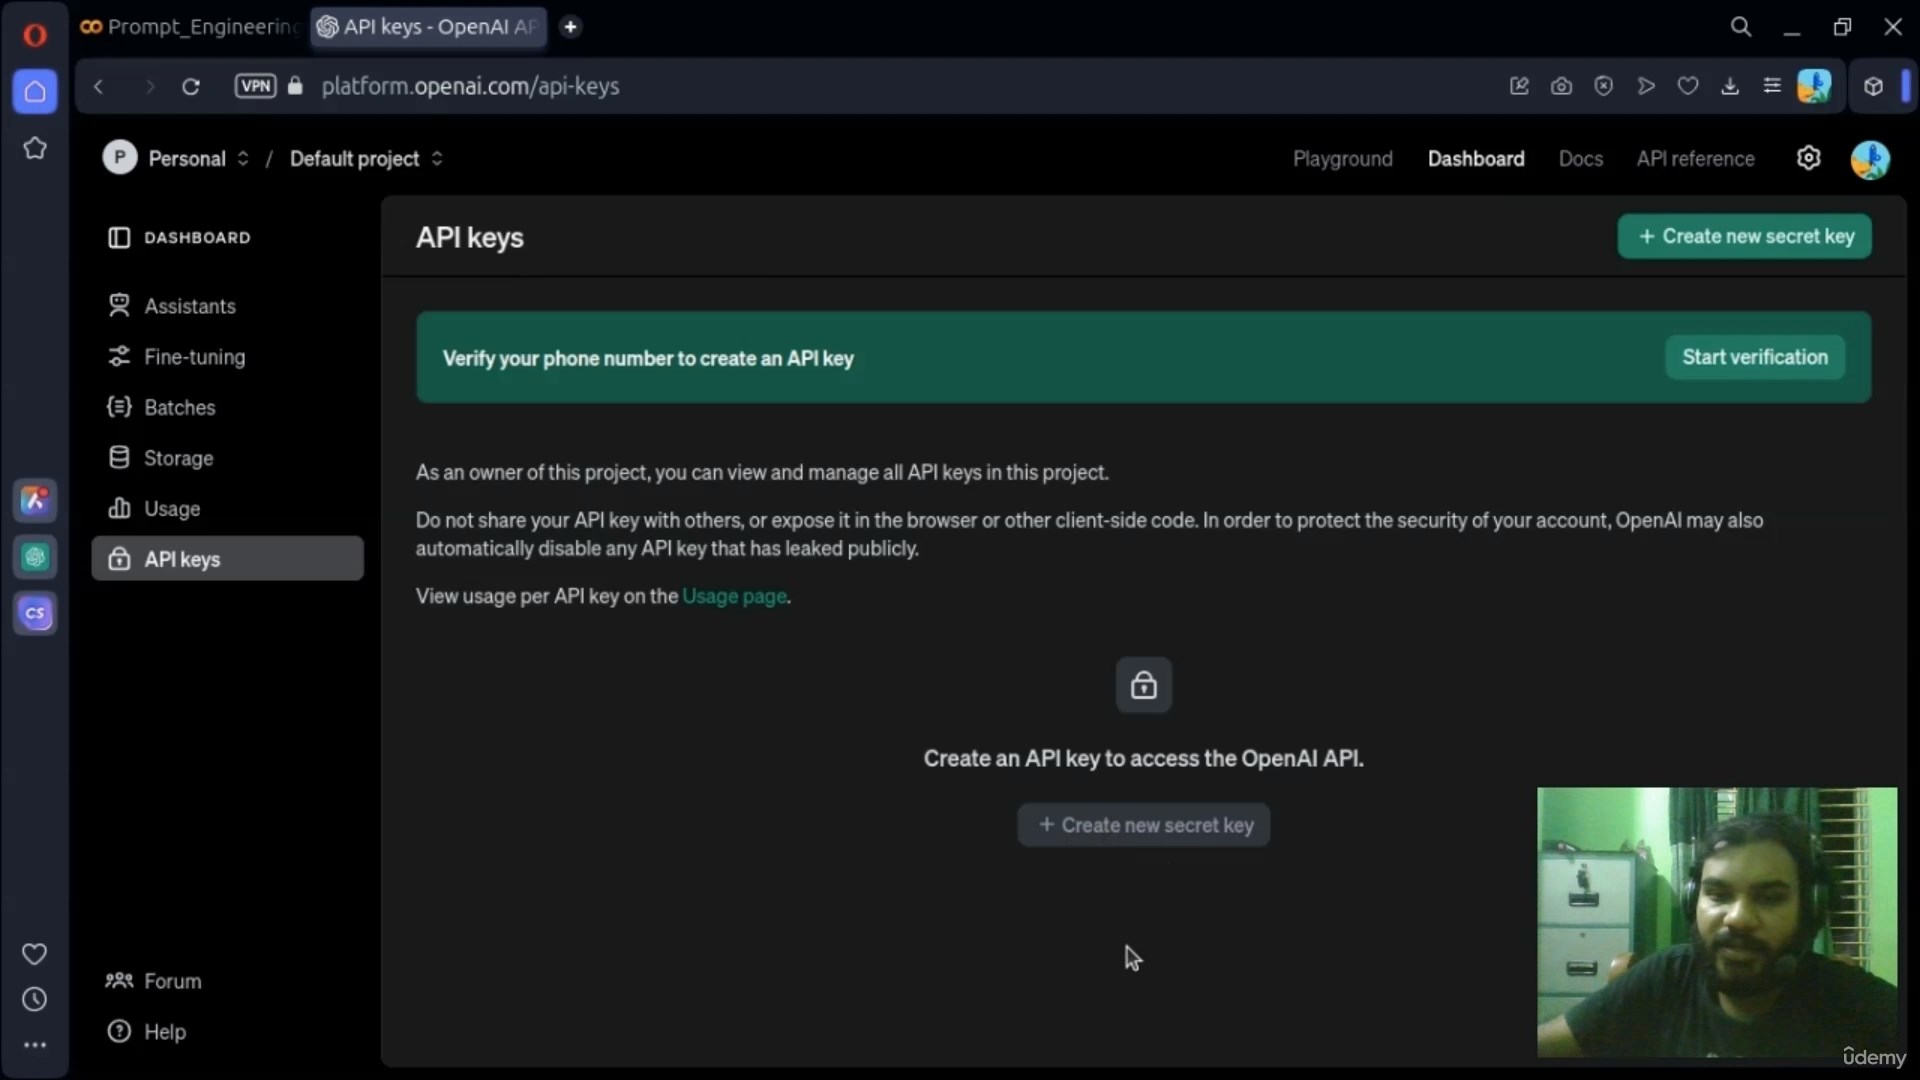Open the Playground page
The width and height of the screenshot is (1920, 1080).
click(x=1342, y=159)
